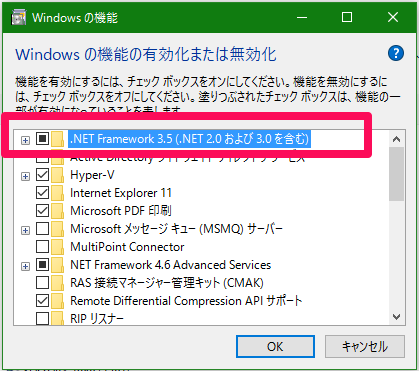Click the folder icon beside RIP リスナー
The height and width of the screenshot is (371, 419).
57,318
